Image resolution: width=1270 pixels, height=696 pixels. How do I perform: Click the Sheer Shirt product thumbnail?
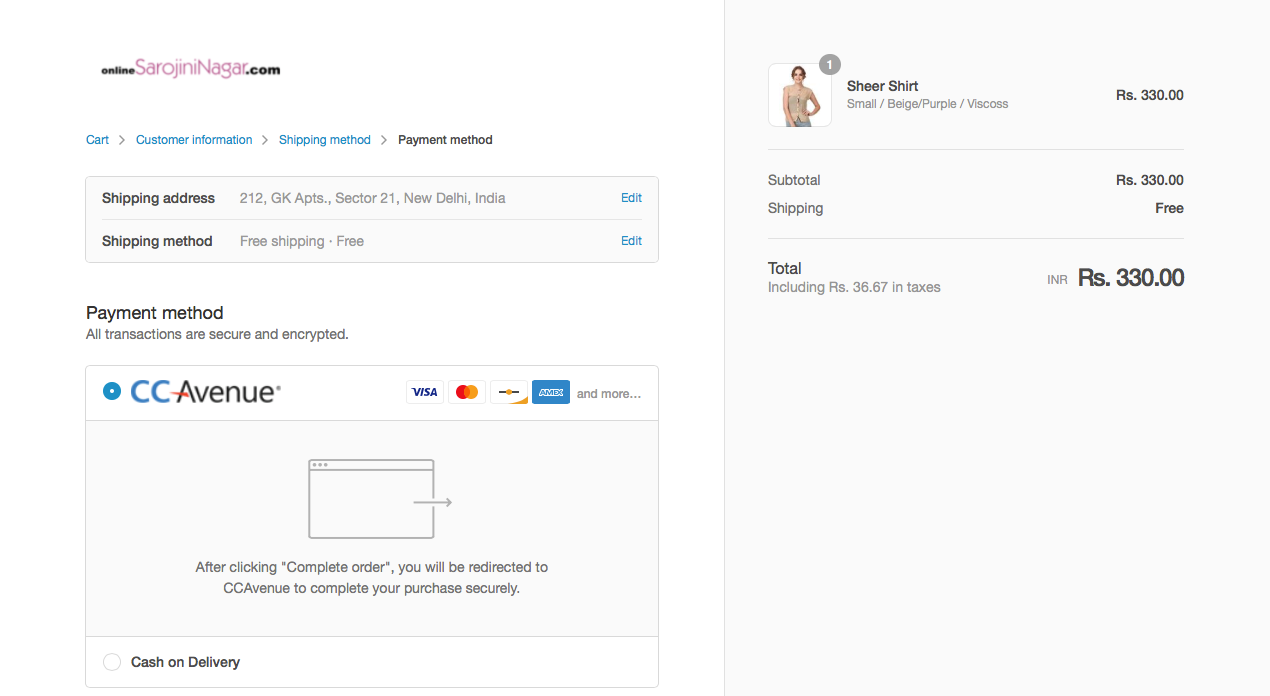799,96
